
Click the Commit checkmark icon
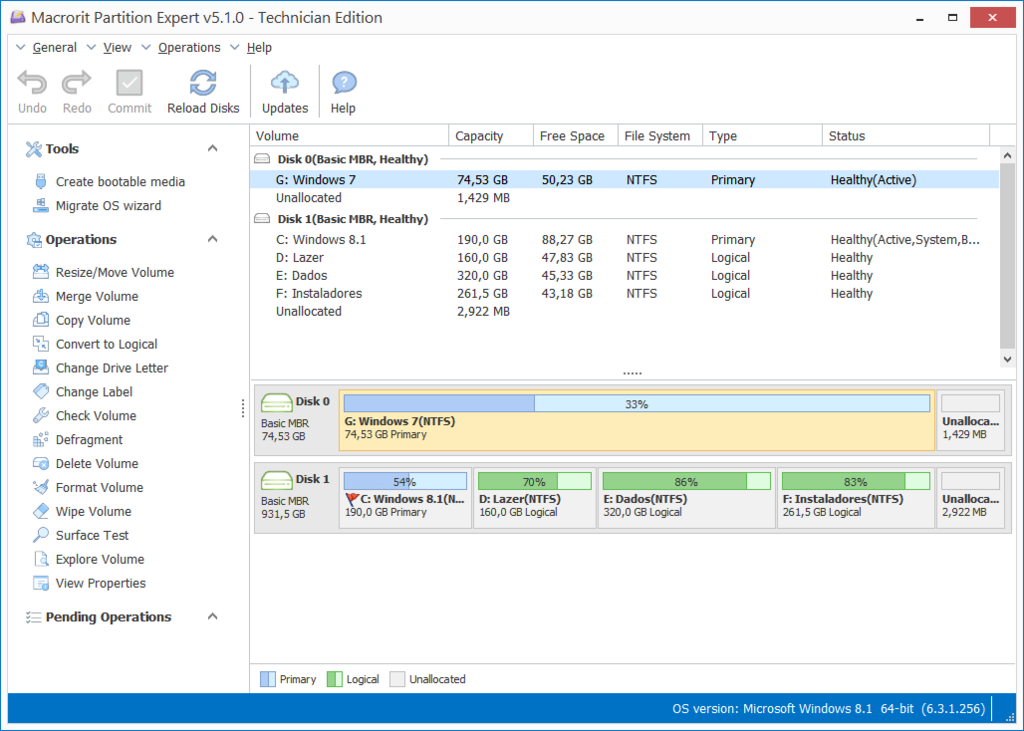tap(129, 83)
